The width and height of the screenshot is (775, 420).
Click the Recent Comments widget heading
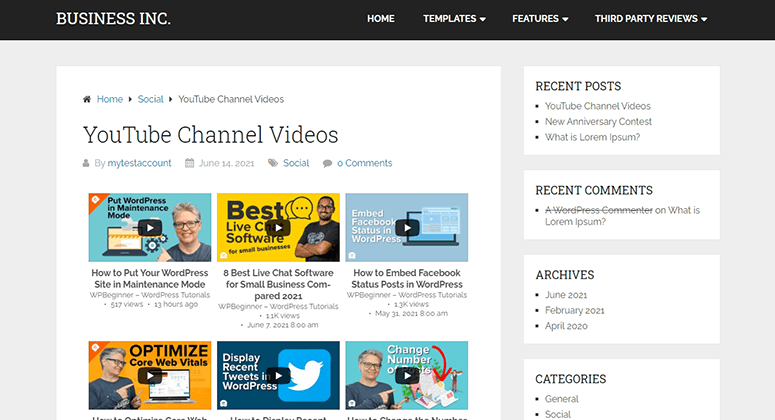point(594,191)
